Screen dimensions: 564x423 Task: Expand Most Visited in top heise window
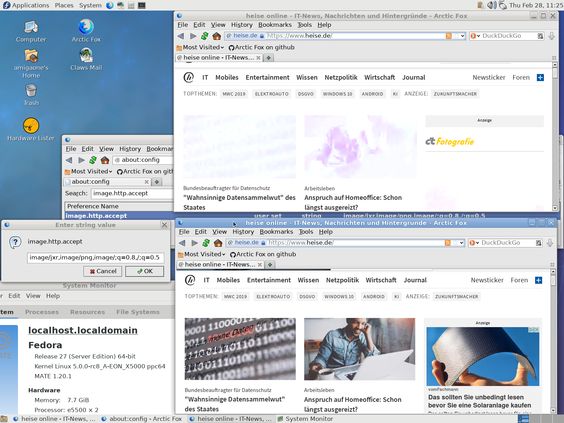click(x=200, y=47)
